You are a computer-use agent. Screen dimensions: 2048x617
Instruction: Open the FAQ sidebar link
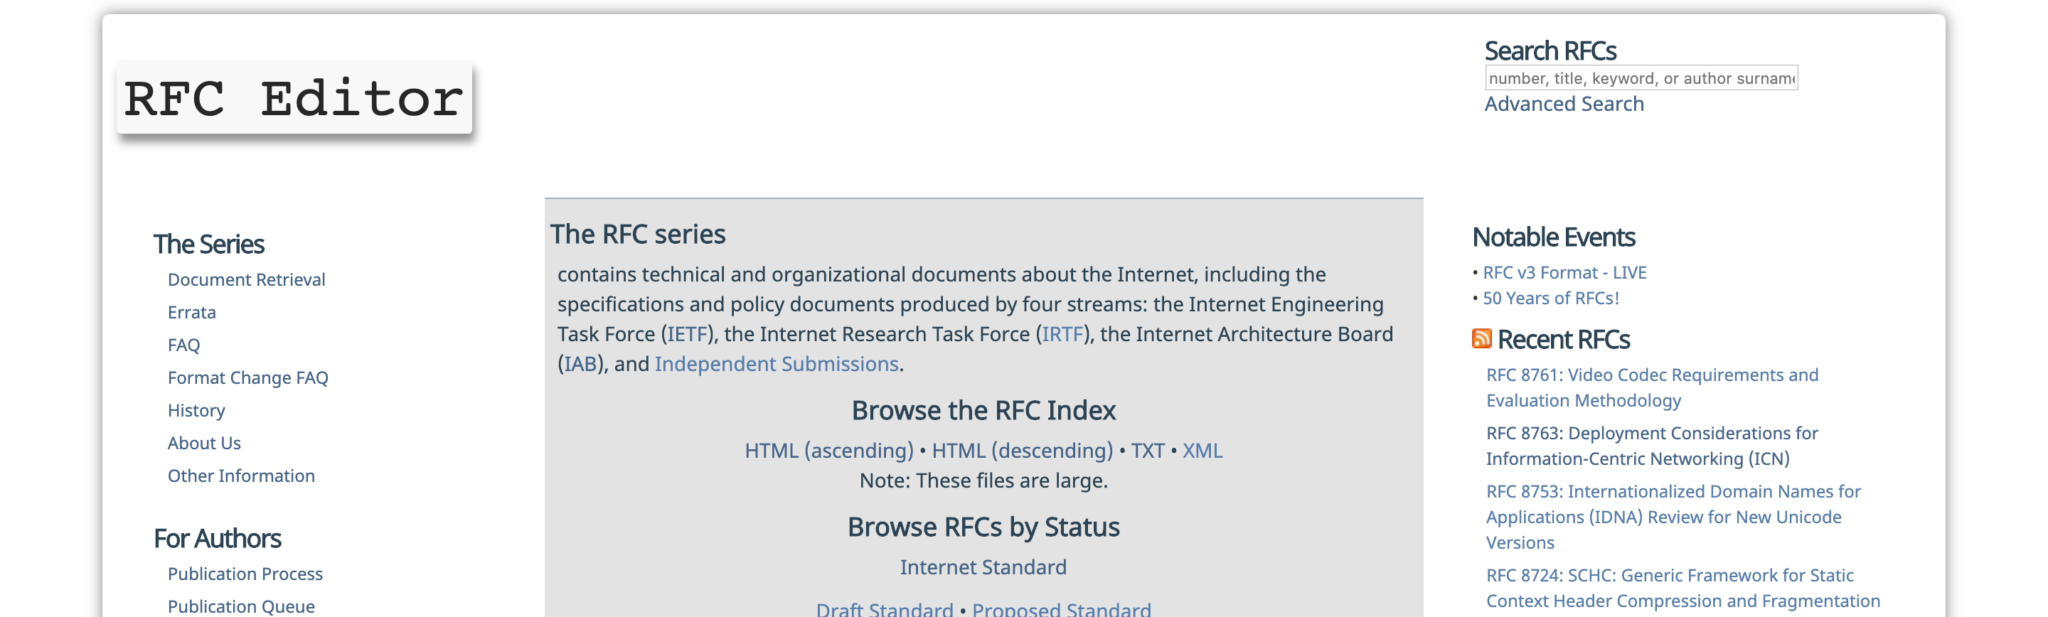coord(183,345)
